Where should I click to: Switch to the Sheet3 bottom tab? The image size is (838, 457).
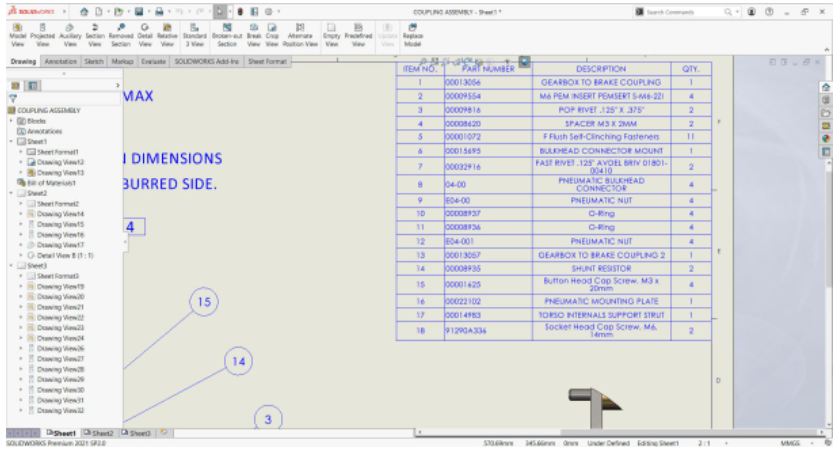click(136, 433)
